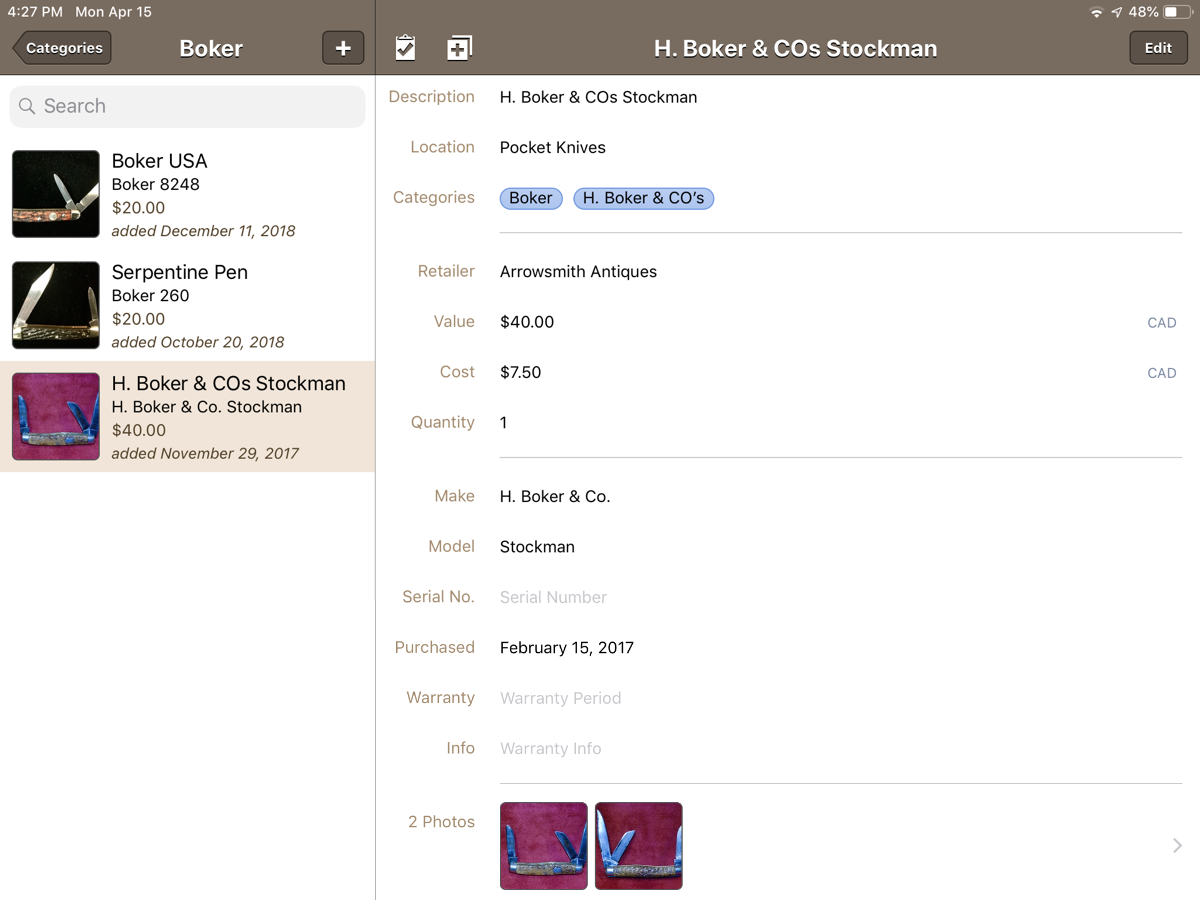Go back to Categories
Viewport: 1200px width, 900px height.
tap(62, 48)
